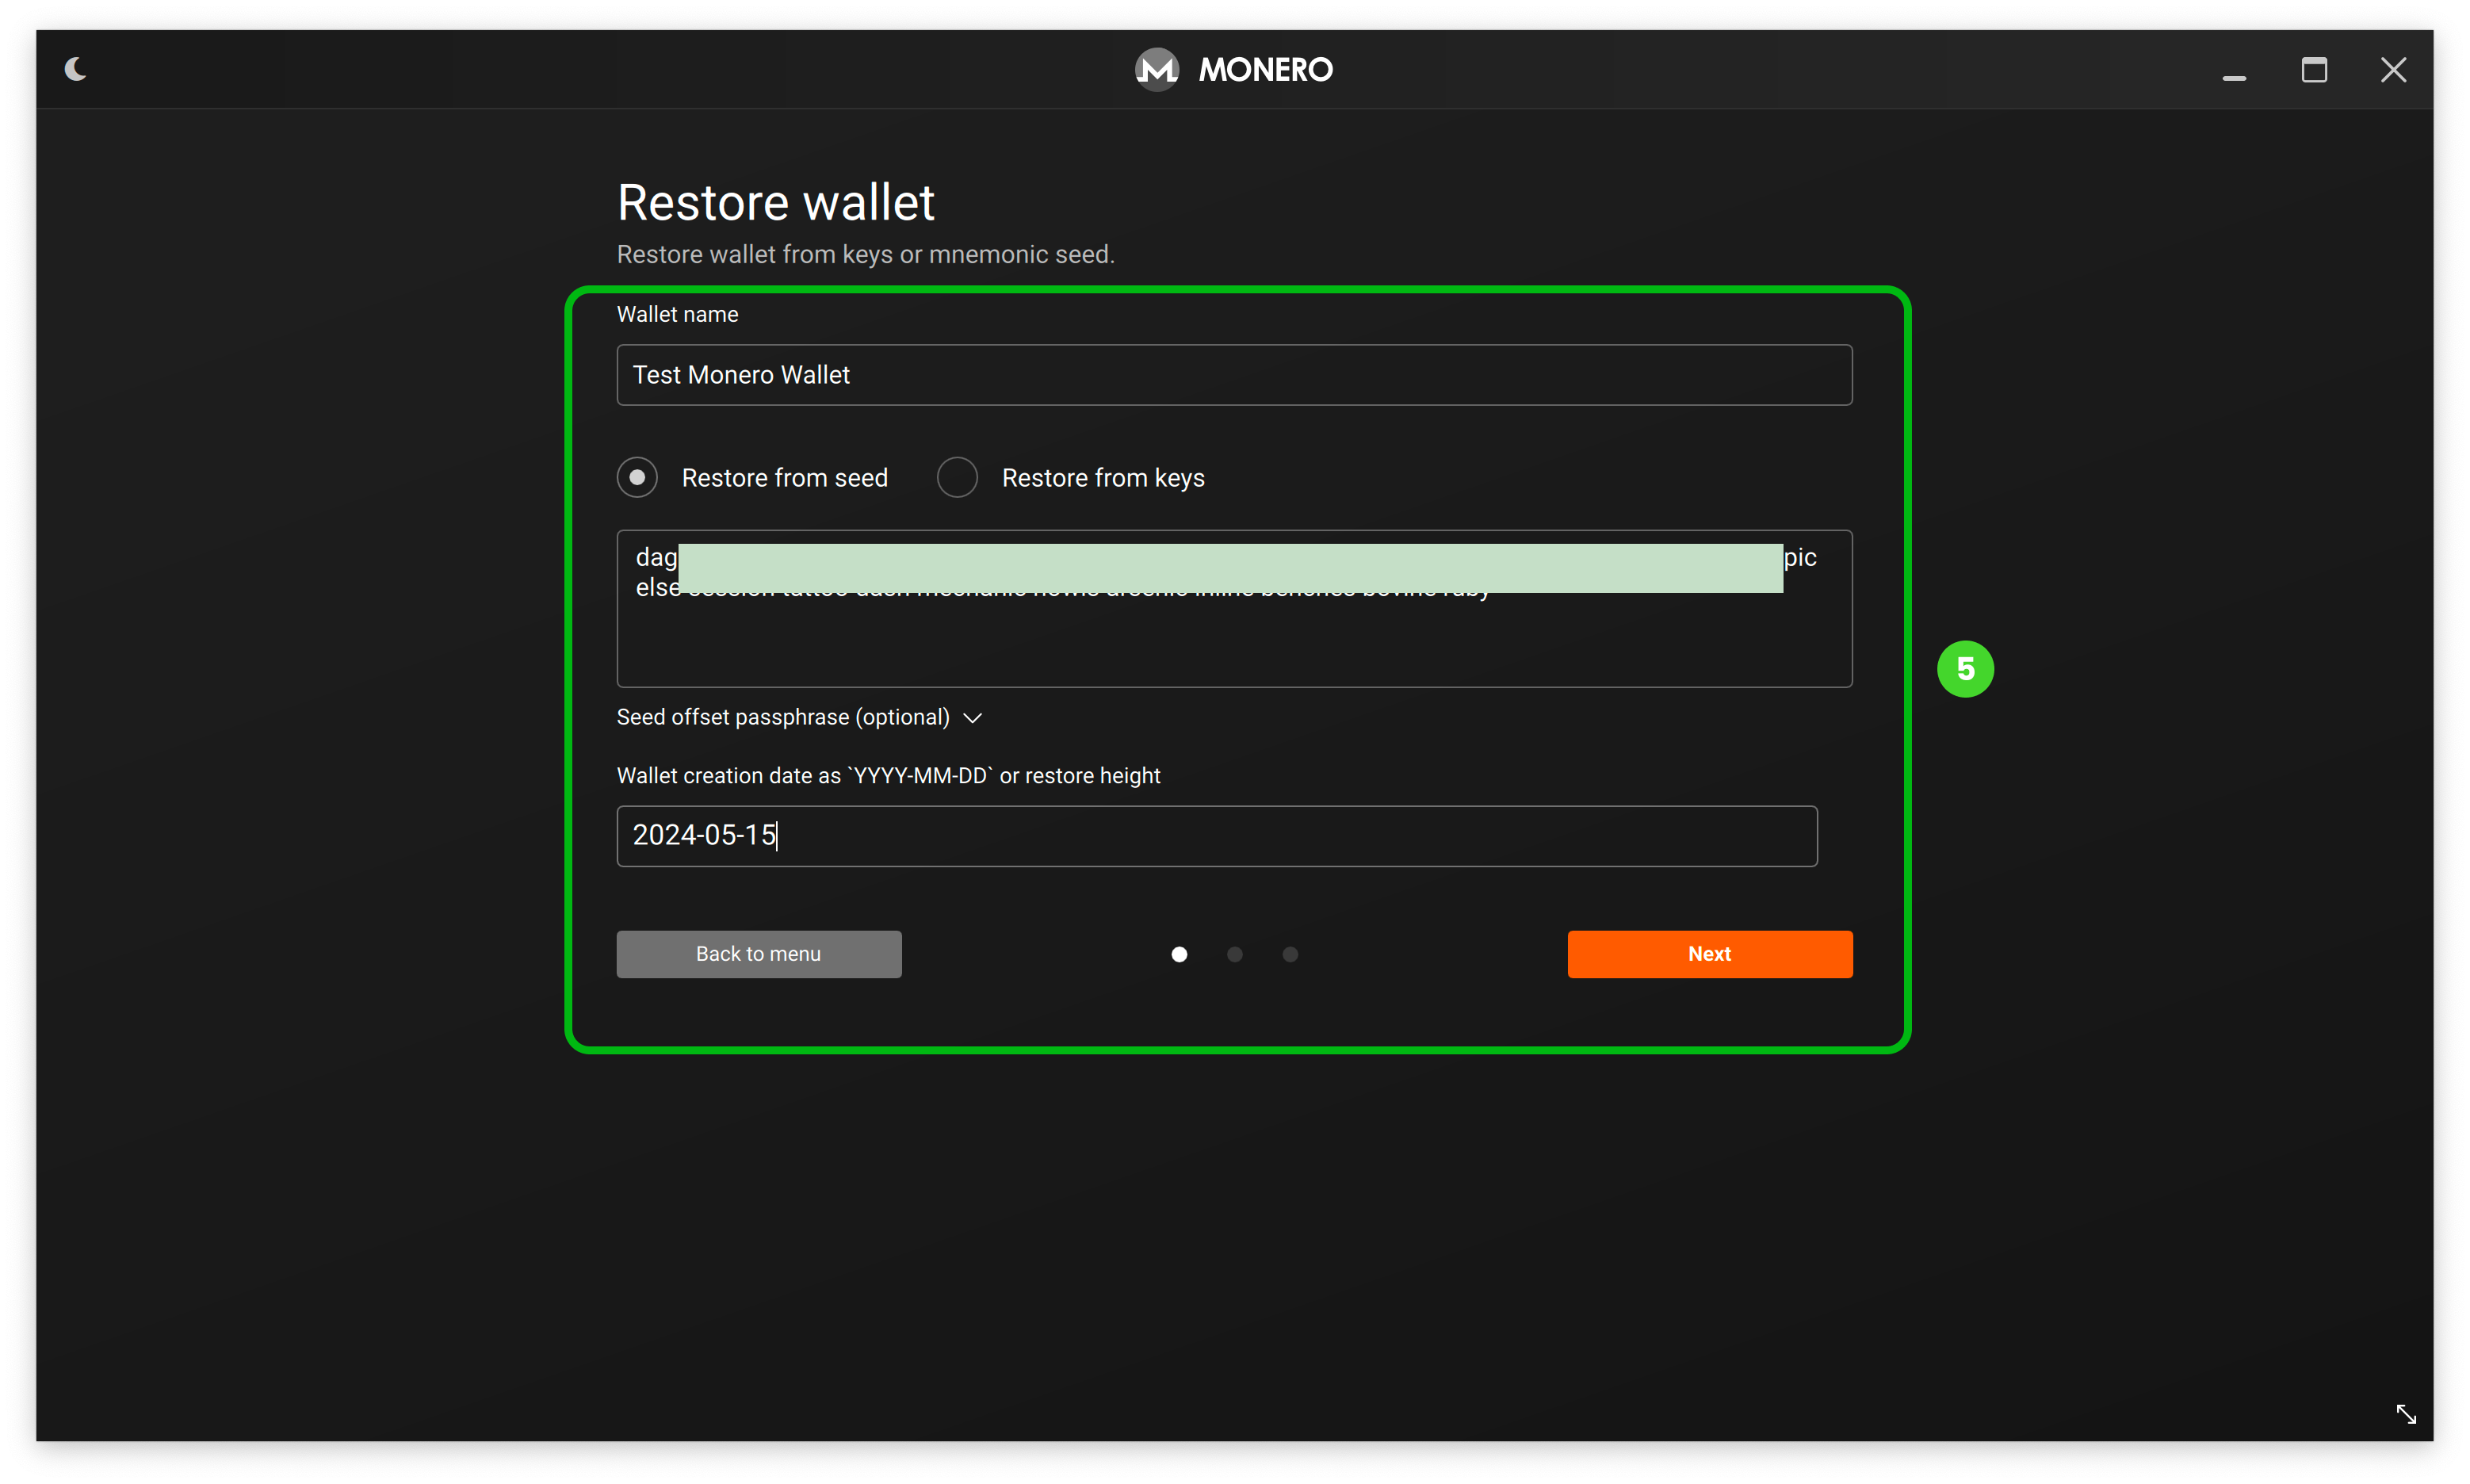Click the Monero logo icon
The image size is (2470, 1484).
pos(1157,69)
